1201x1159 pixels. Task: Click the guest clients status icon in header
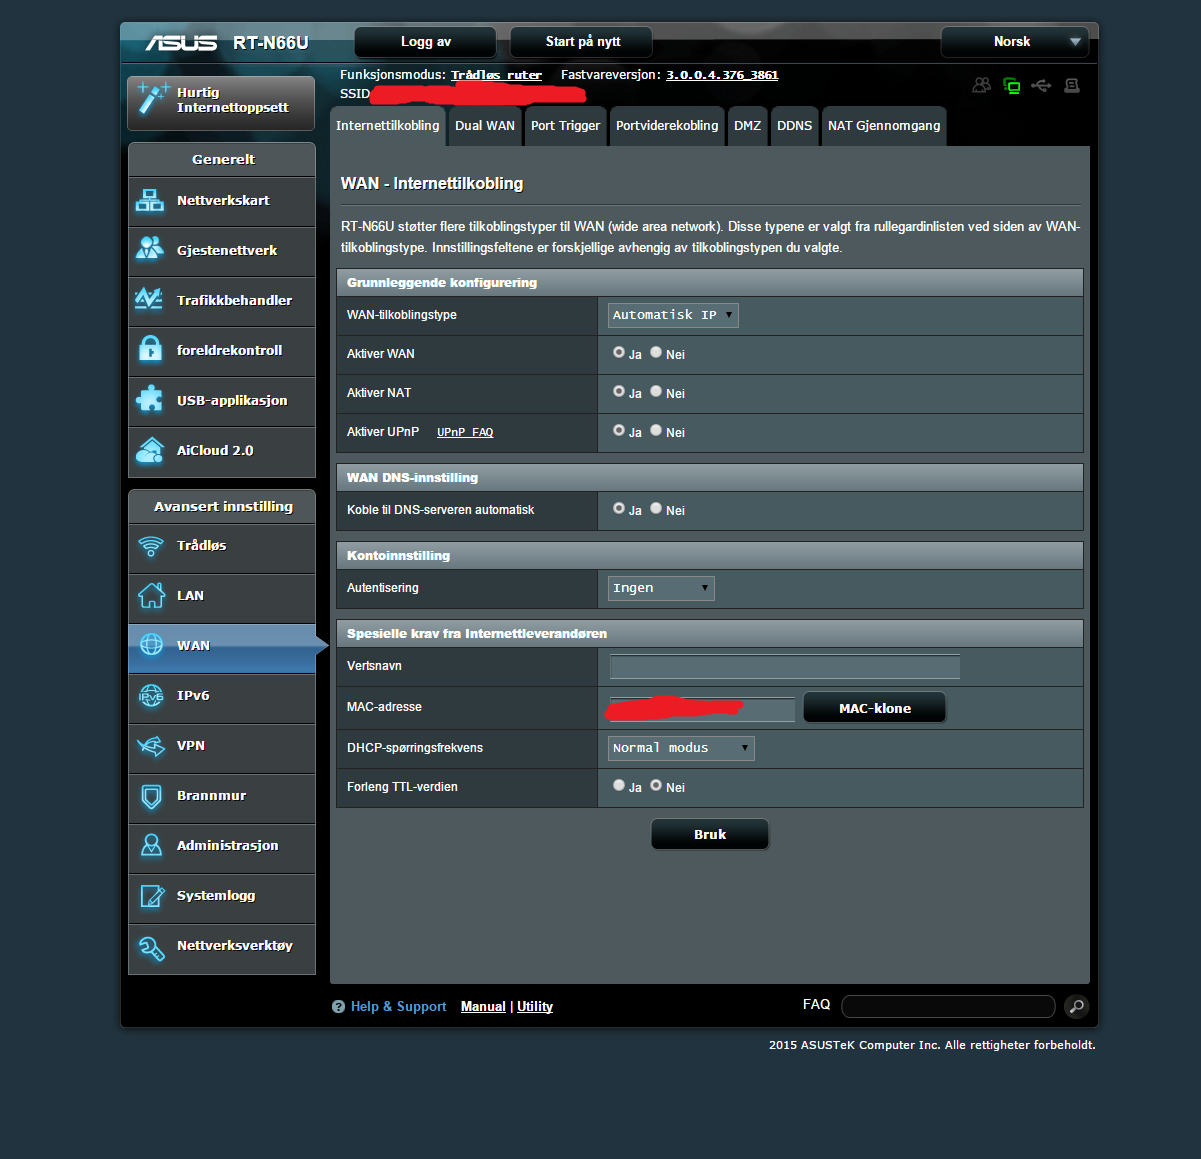click(x=982, y=86)
